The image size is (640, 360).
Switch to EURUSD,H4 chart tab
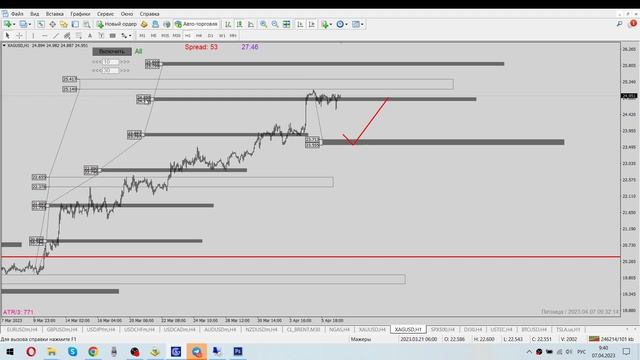point(22,329)
